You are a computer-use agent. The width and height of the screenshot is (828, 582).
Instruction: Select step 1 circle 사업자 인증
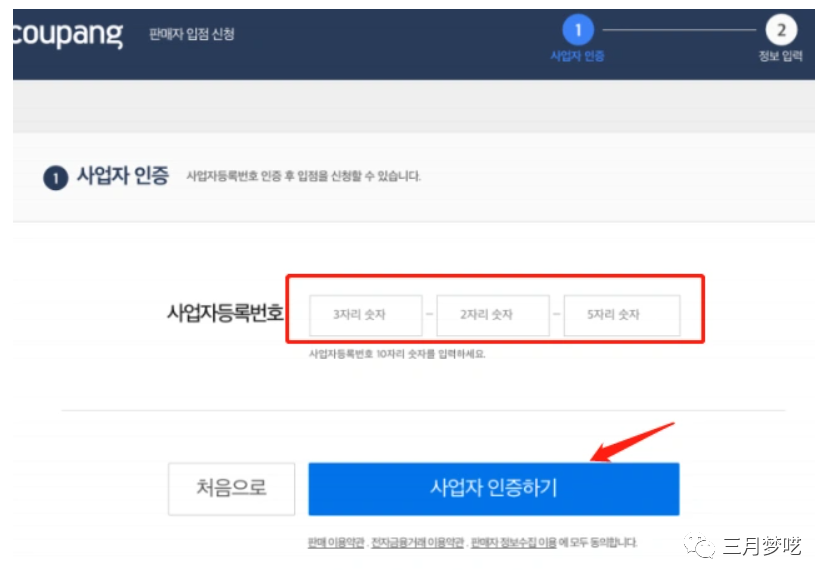click(578, 30)
